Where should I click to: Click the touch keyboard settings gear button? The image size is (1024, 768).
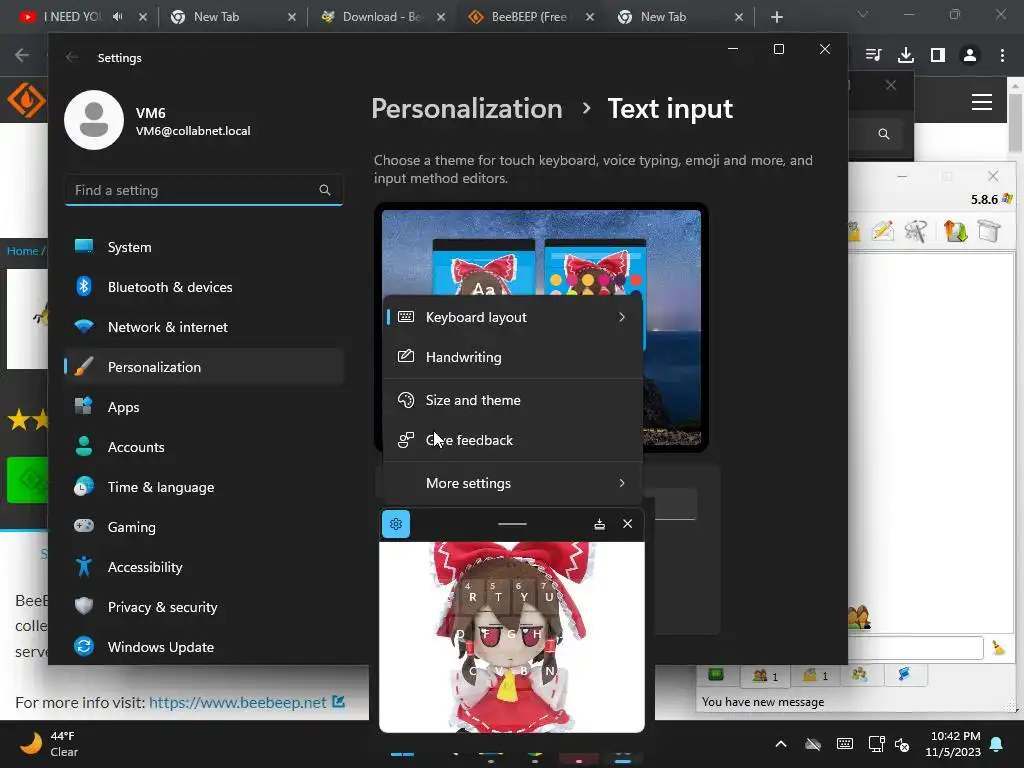pos(395,524)
